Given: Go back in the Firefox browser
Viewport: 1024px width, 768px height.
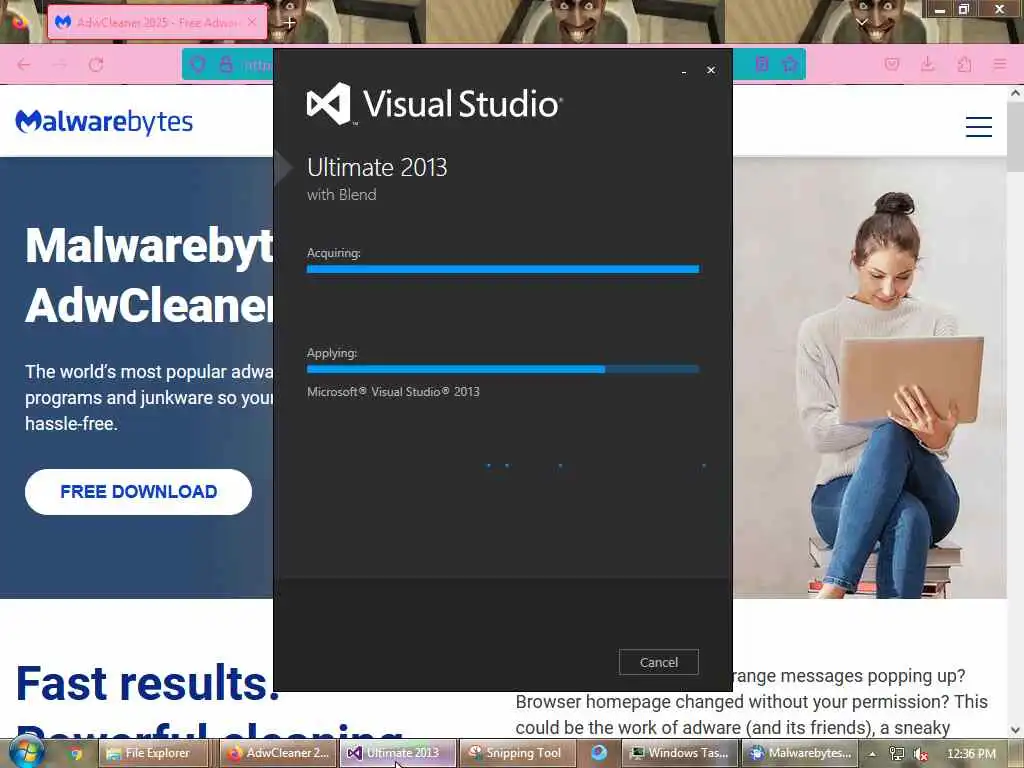Looking at the screenshot, I should (24, 65).
